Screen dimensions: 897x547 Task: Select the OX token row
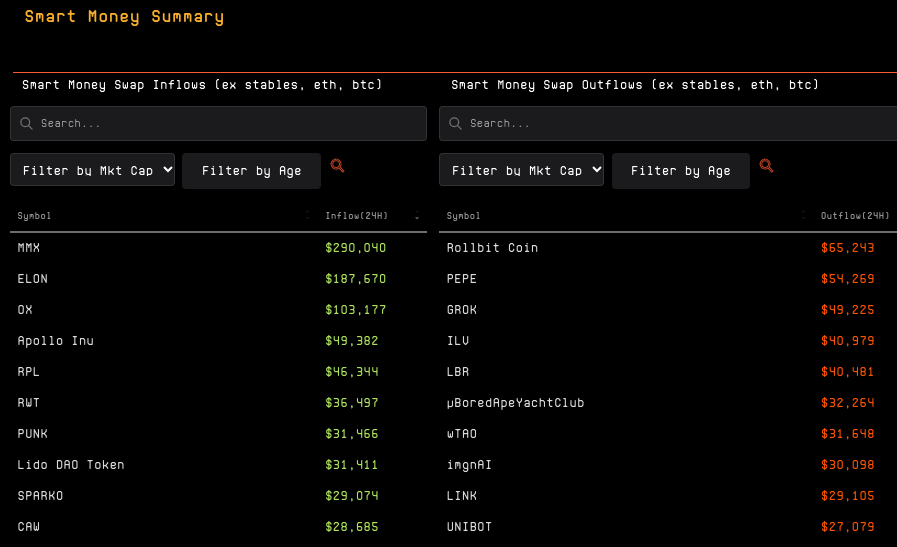click(219, 310)
